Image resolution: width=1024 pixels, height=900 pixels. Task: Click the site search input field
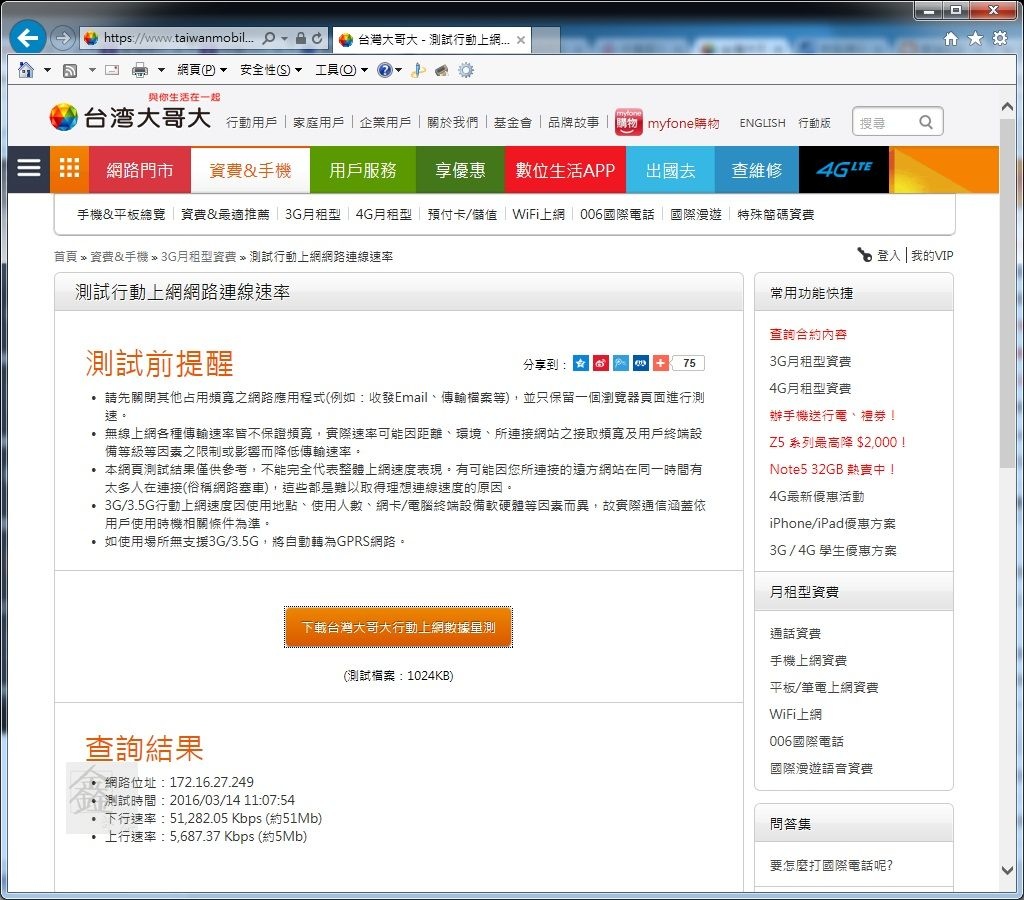click(x=885, y=122)
